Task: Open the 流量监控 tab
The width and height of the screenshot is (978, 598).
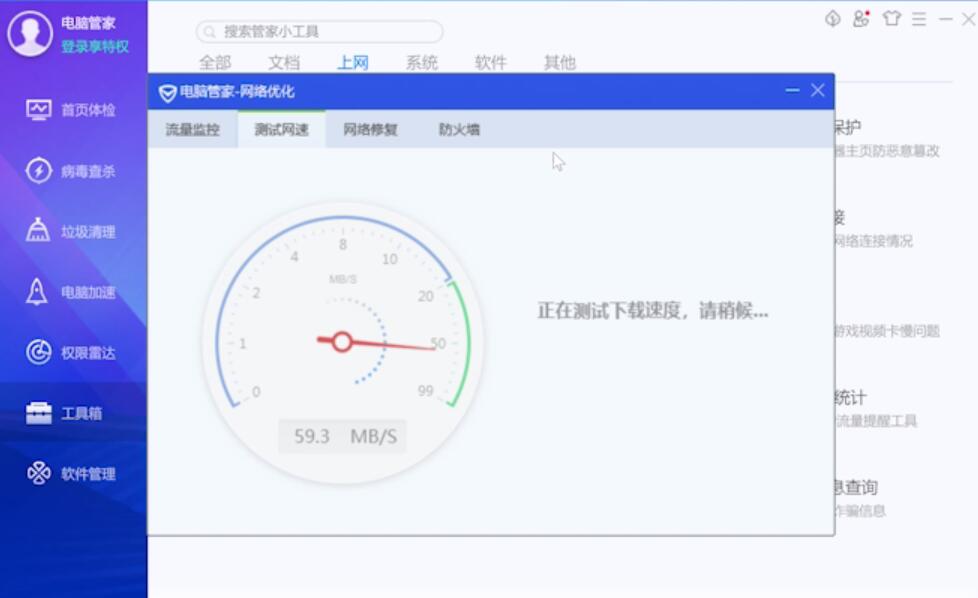Action: coord(193,129)
